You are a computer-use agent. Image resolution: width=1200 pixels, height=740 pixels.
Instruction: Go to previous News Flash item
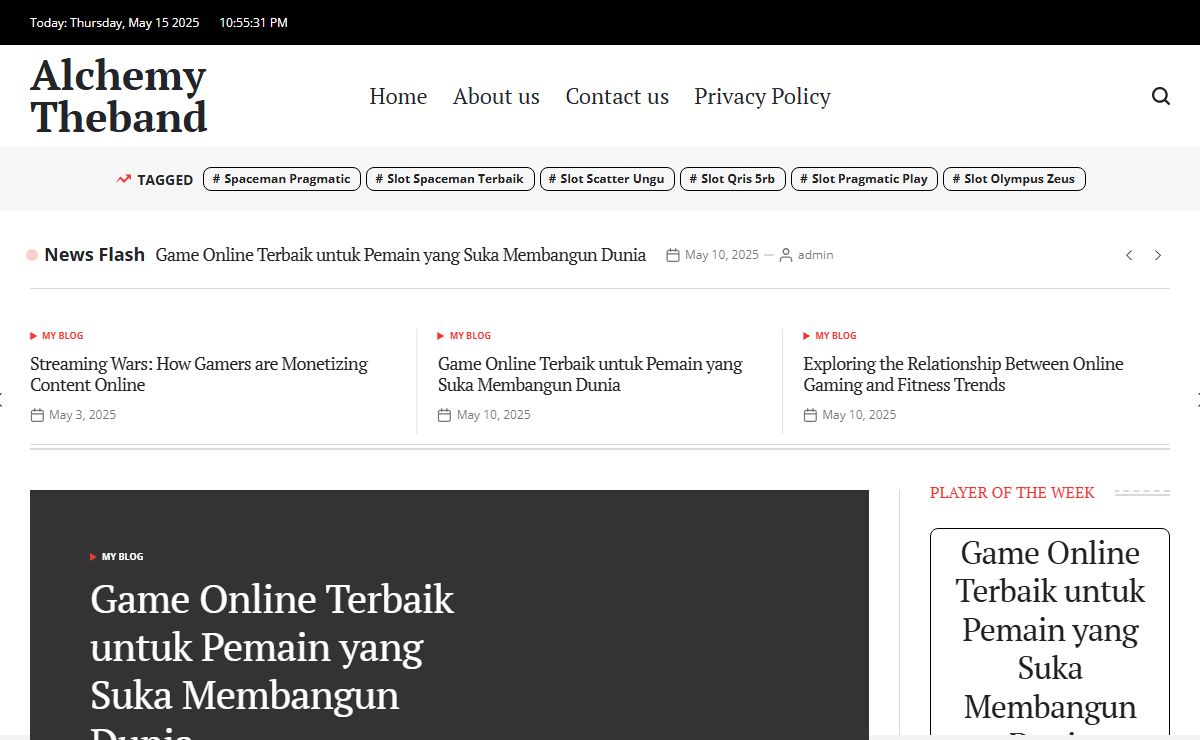[1129, 255]
